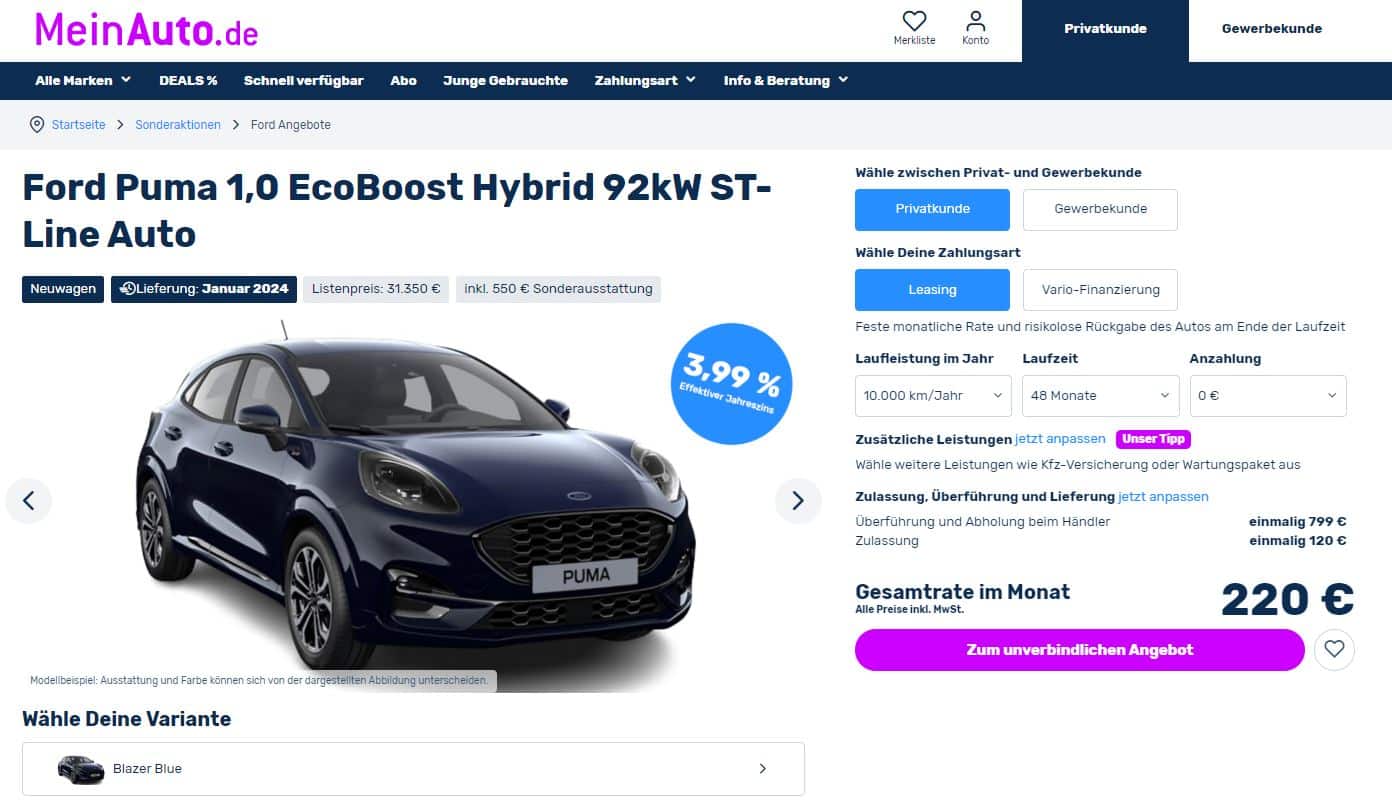Open the Konto account icon
The height and width of the screenshot is (806, 1392).
click(x=975, y=21)
